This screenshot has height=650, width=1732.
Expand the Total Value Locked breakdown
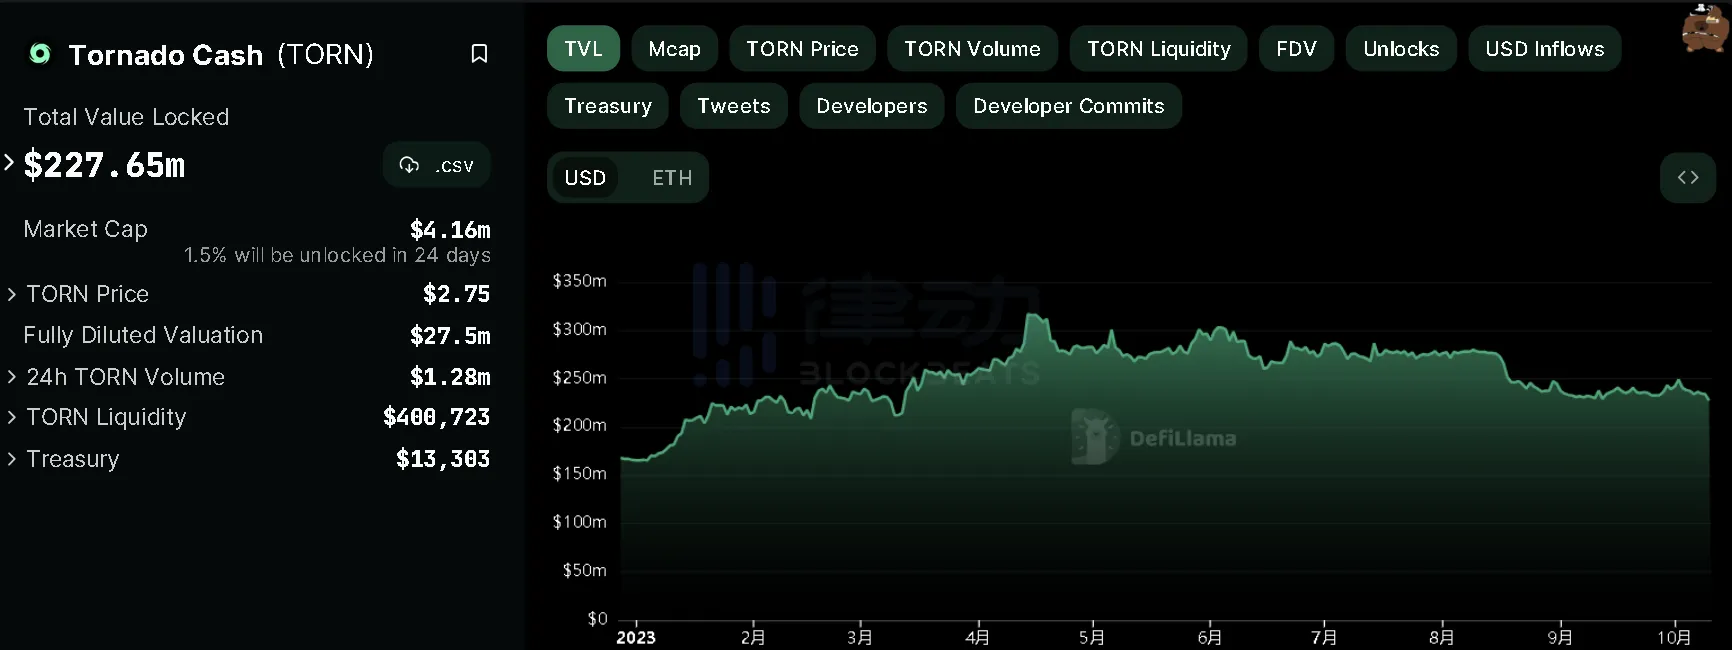[x=10, y=162]
